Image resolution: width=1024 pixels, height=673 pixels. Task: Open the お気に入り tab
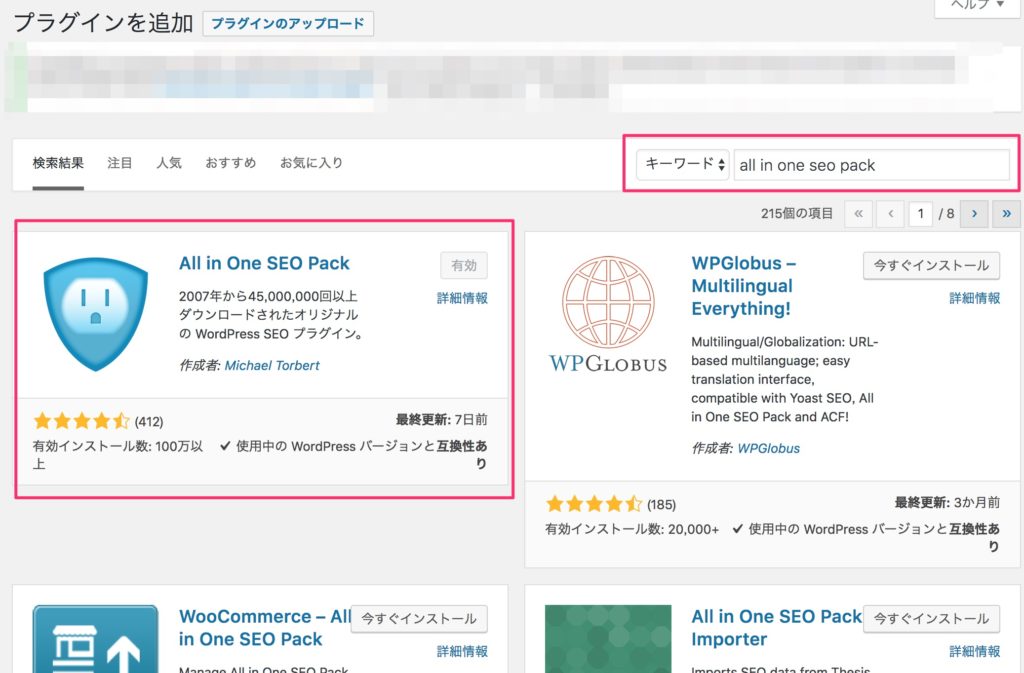tap(311, 163)
